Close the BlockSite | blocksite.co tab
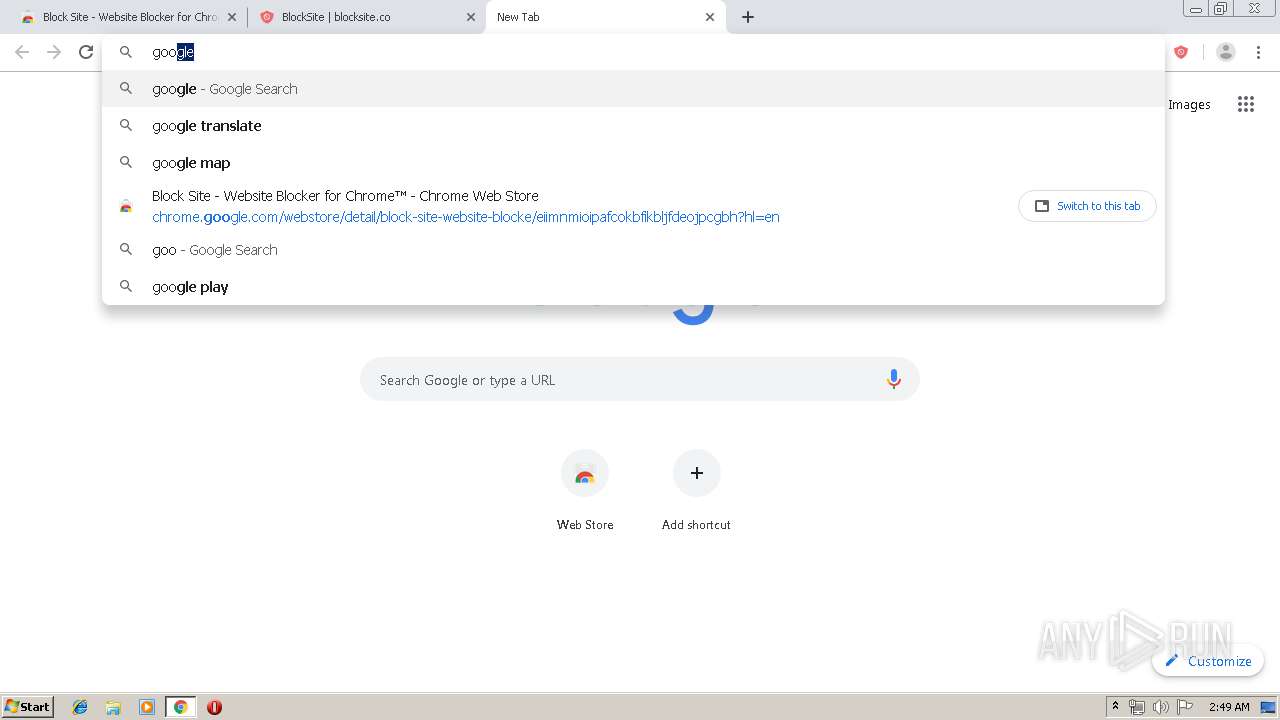The image size is (1280, 720). [x=471, y=17]
